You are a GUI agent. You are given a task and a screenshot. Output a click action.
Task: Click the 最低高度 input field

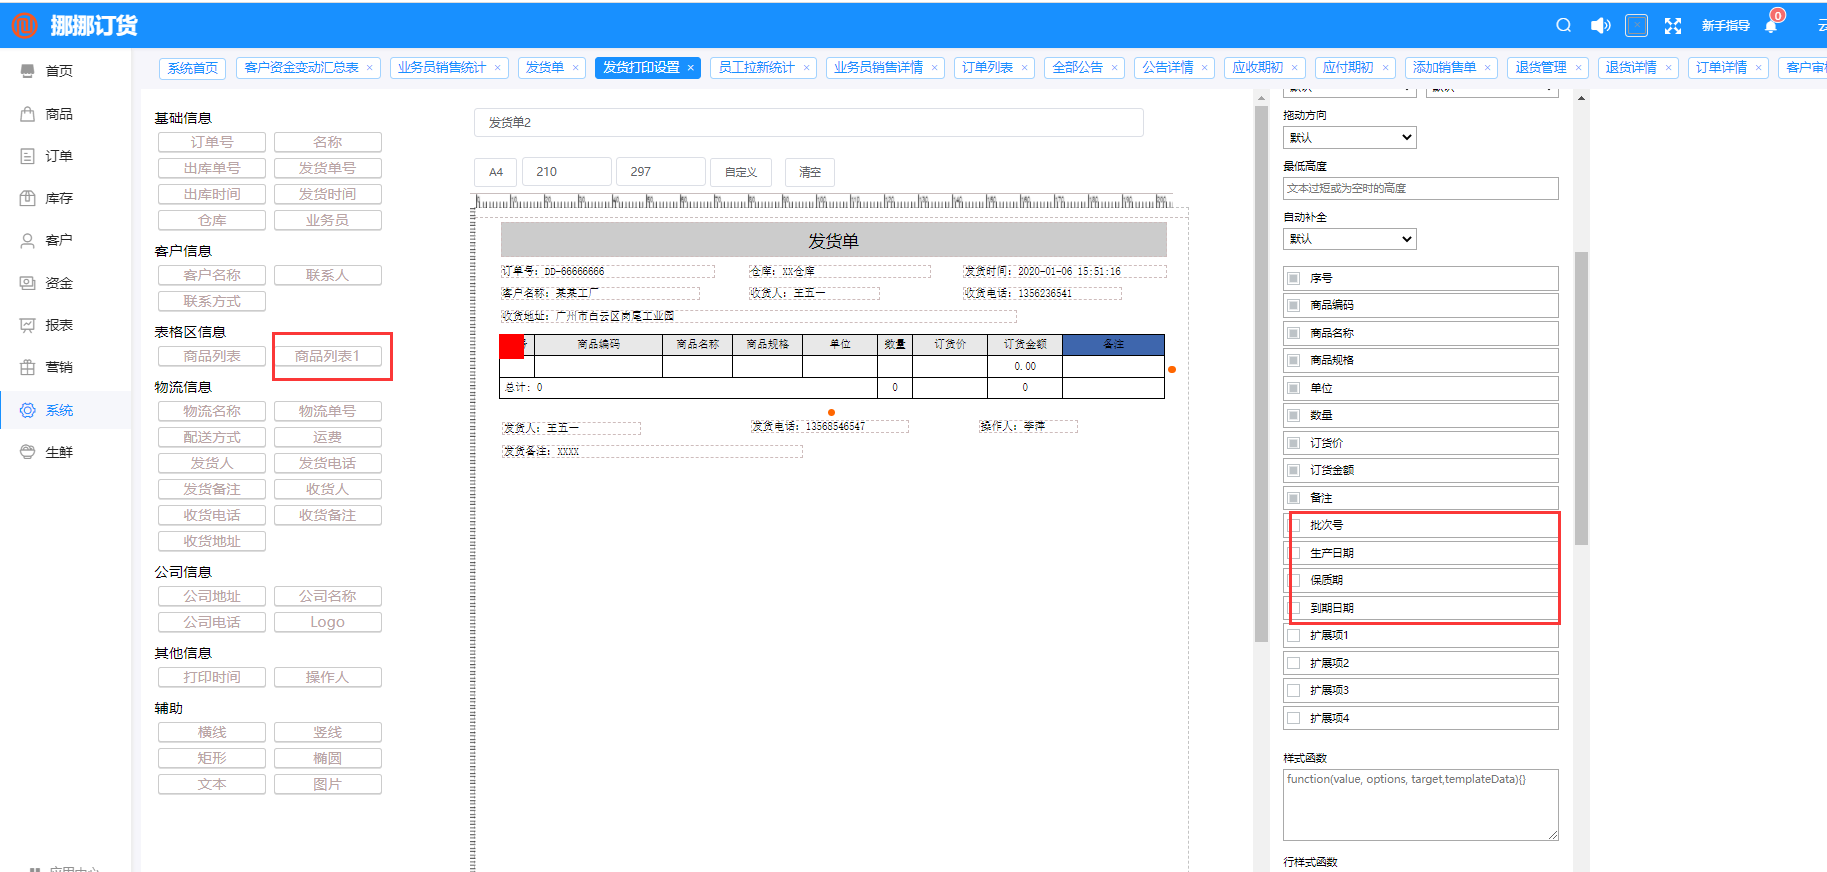[1420, 188]
